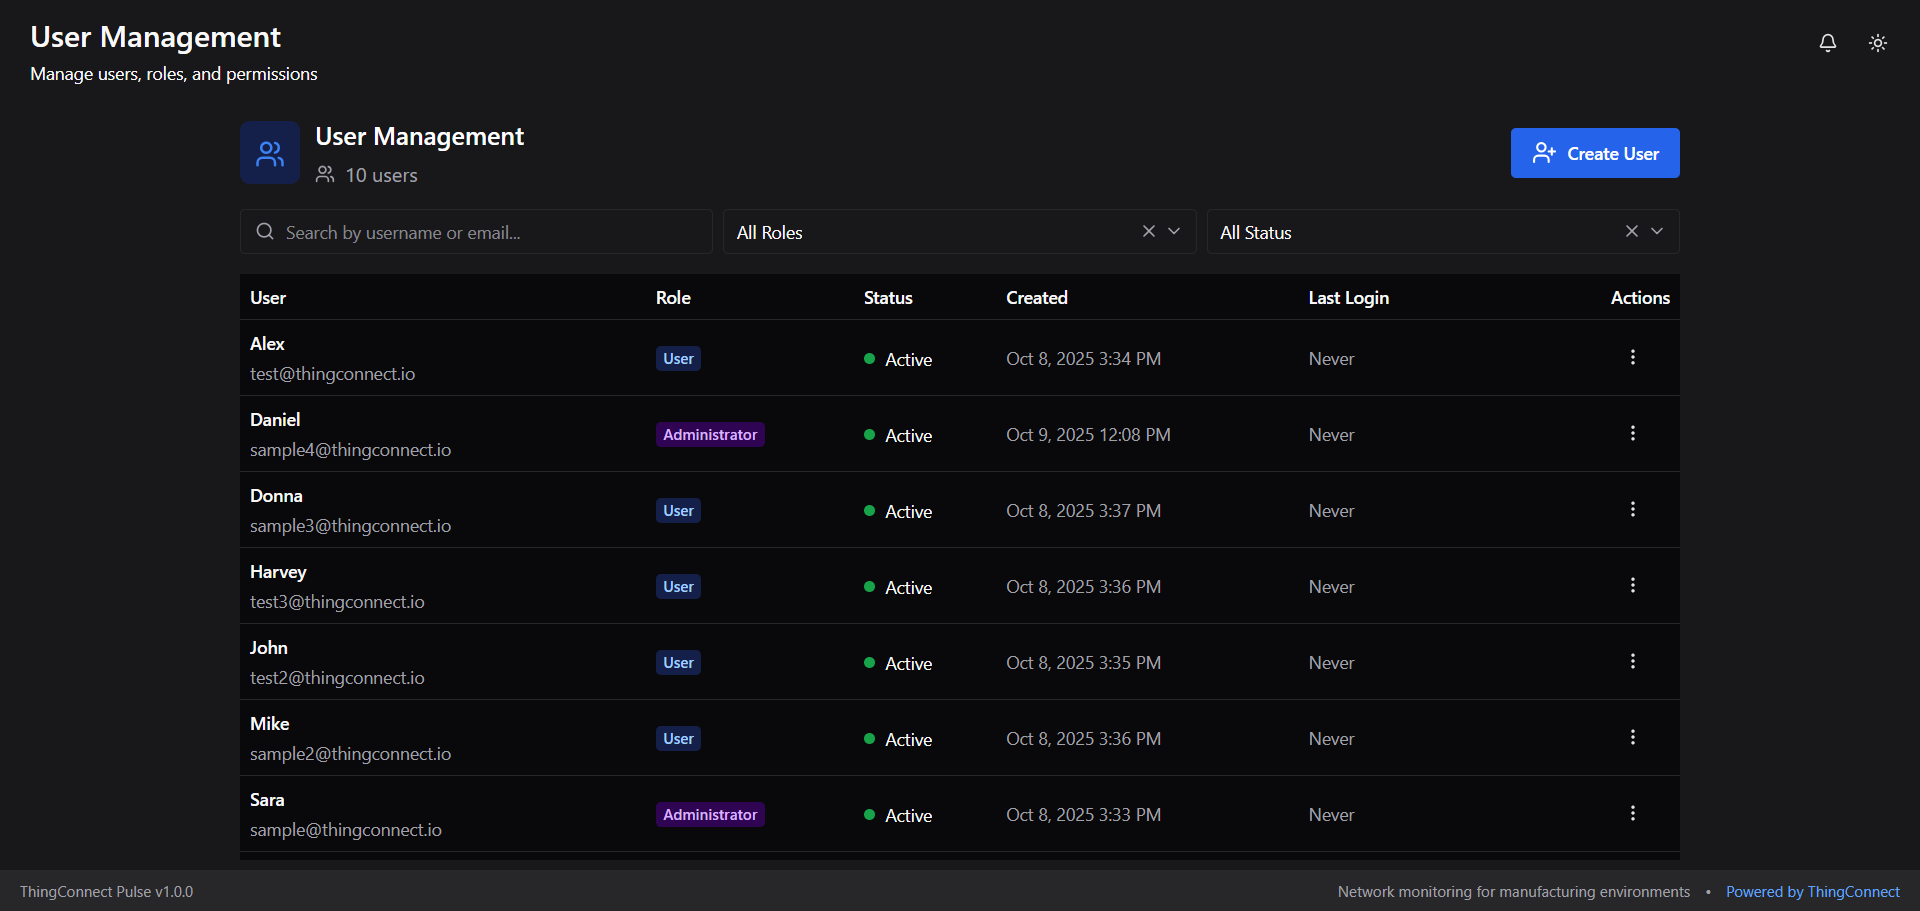
Task: Open actions menu for Harvey
Action: click(1632, 585)
